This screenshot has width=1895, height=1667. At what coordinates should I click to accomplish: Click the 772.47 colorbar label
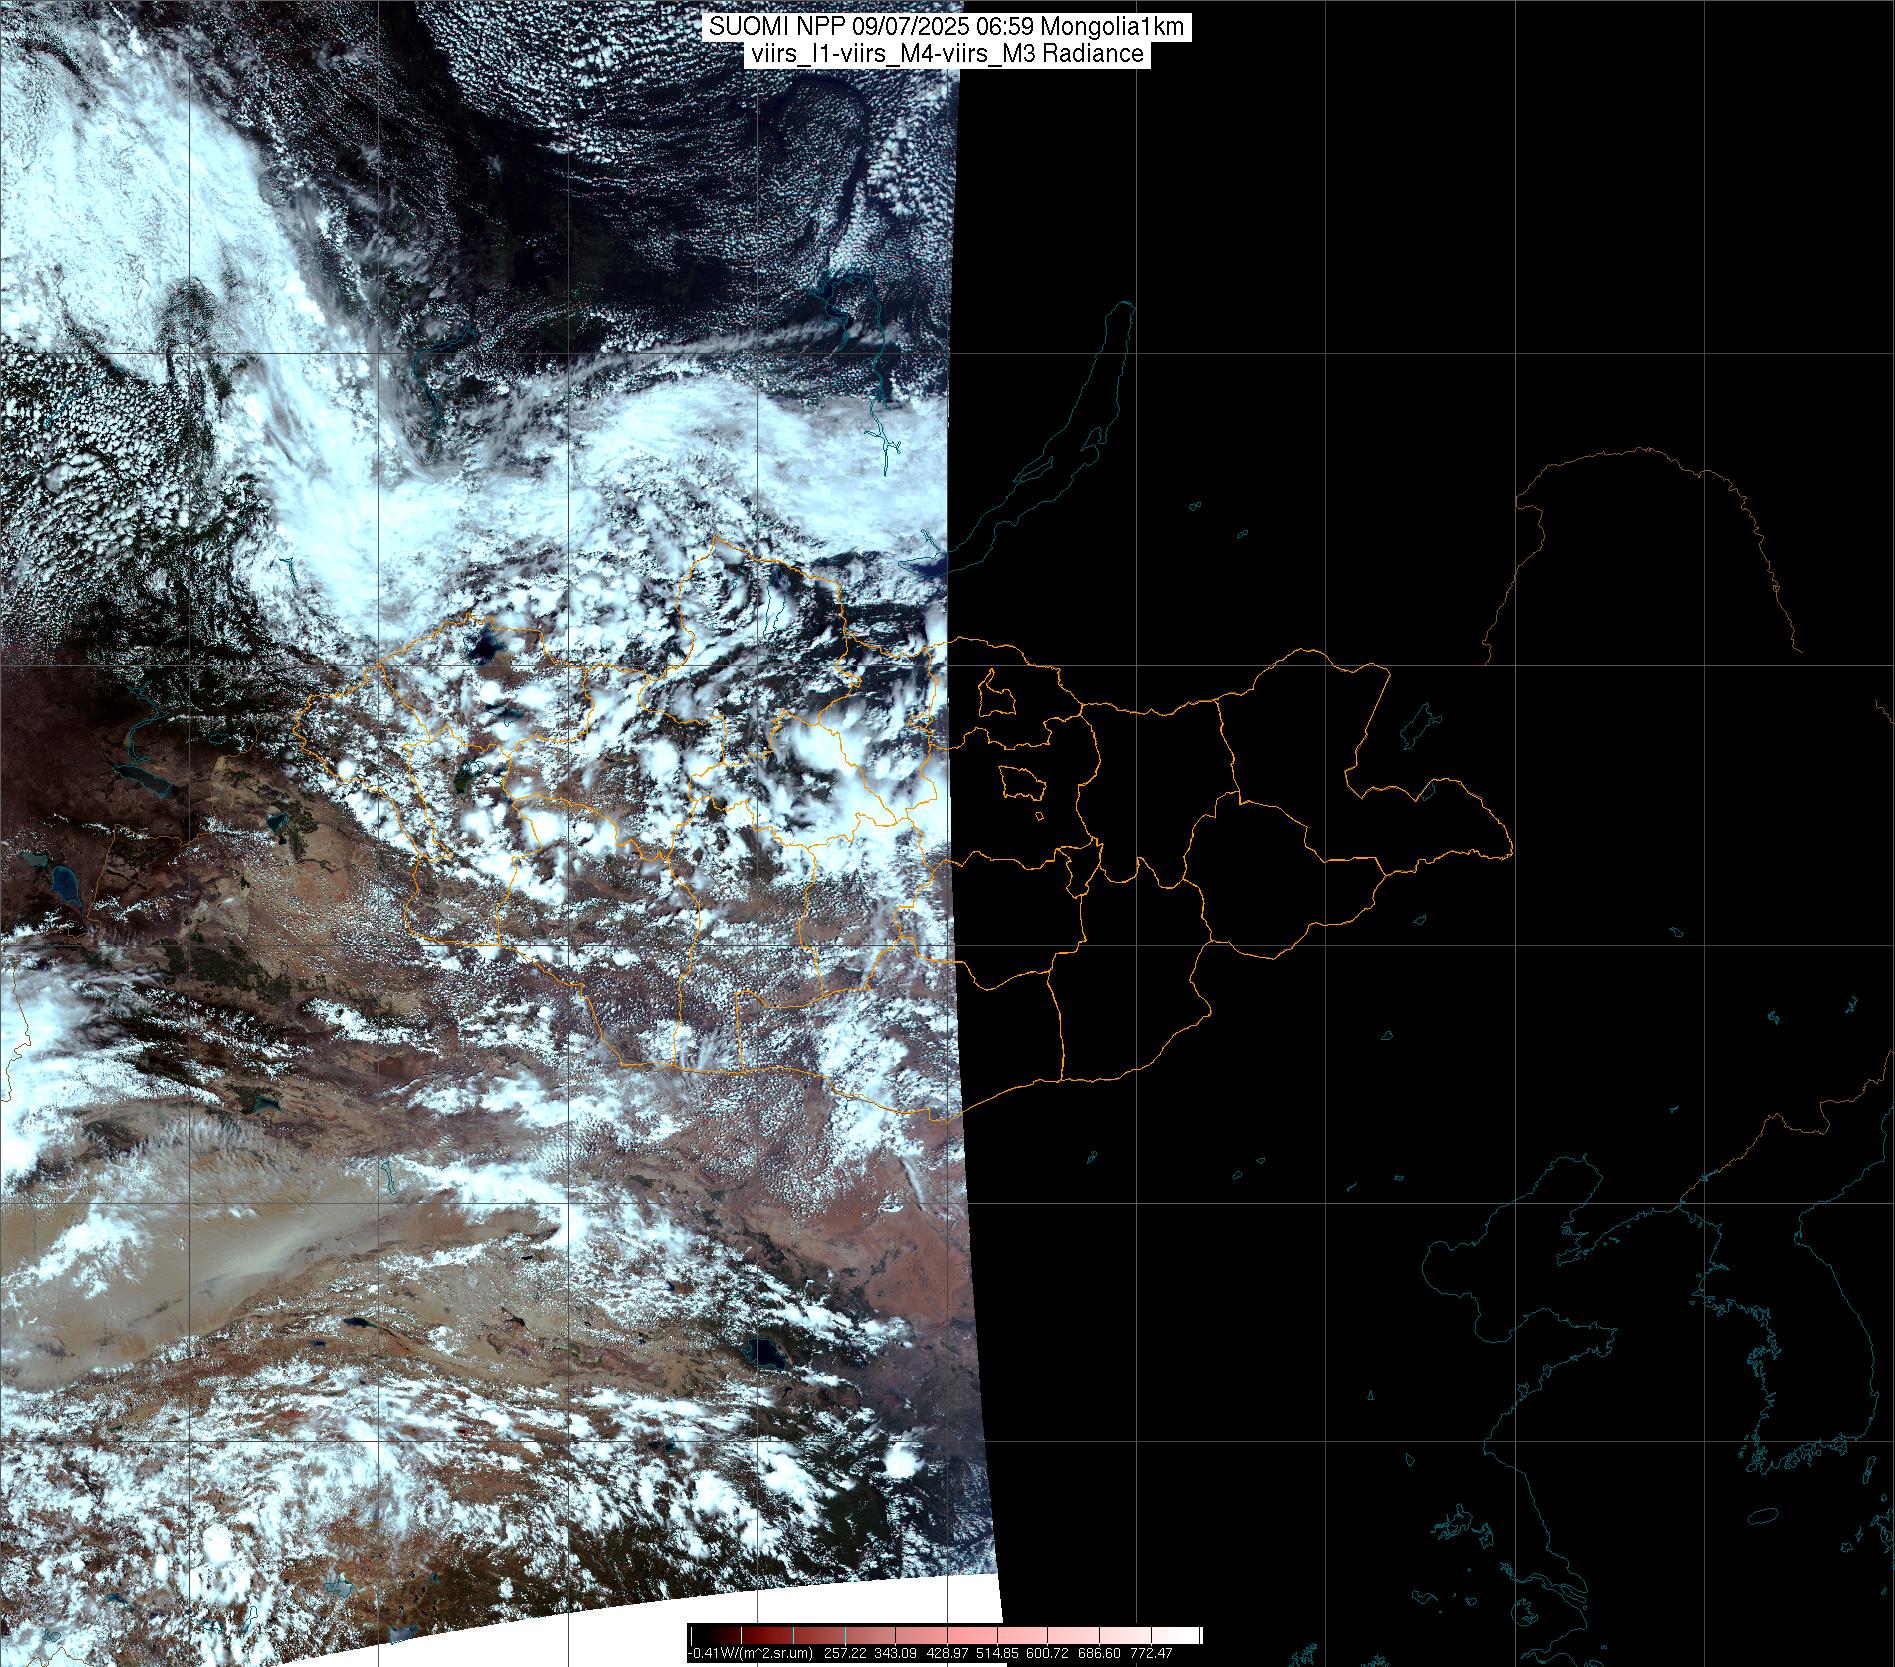point(1151,1654)
